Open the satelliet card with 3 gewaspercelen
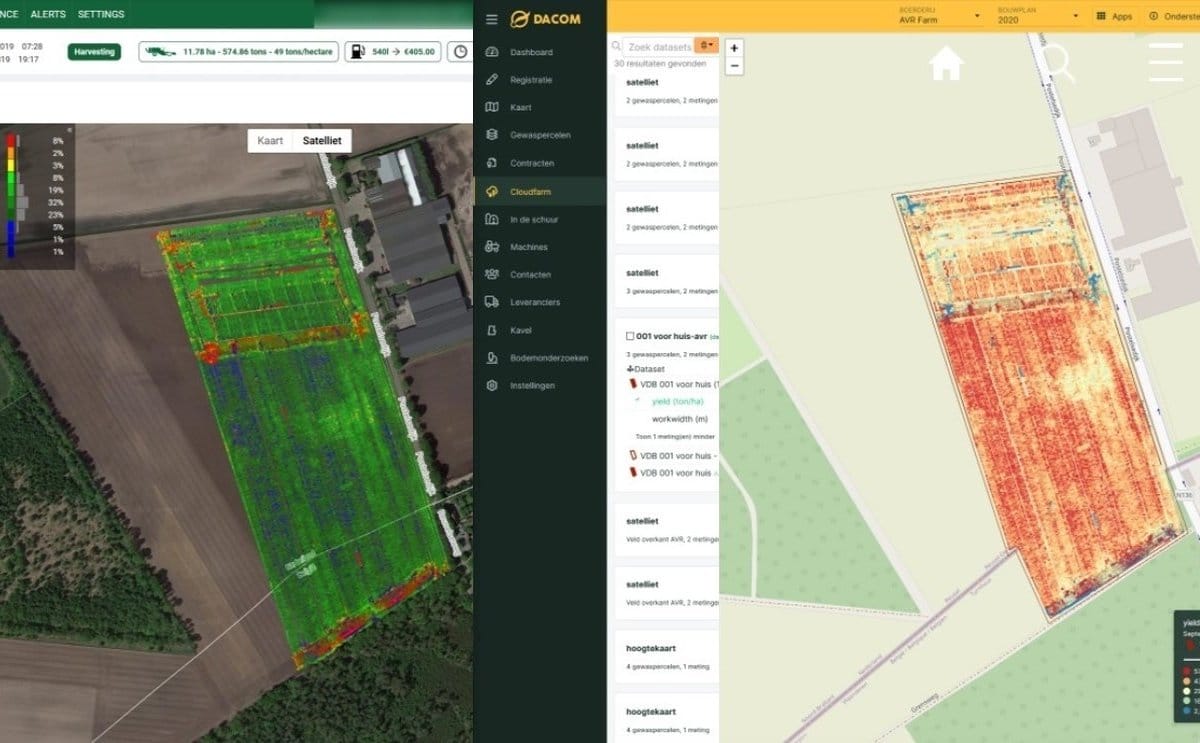This screenshot has height=743, width=1200. [x=665, y=281]
